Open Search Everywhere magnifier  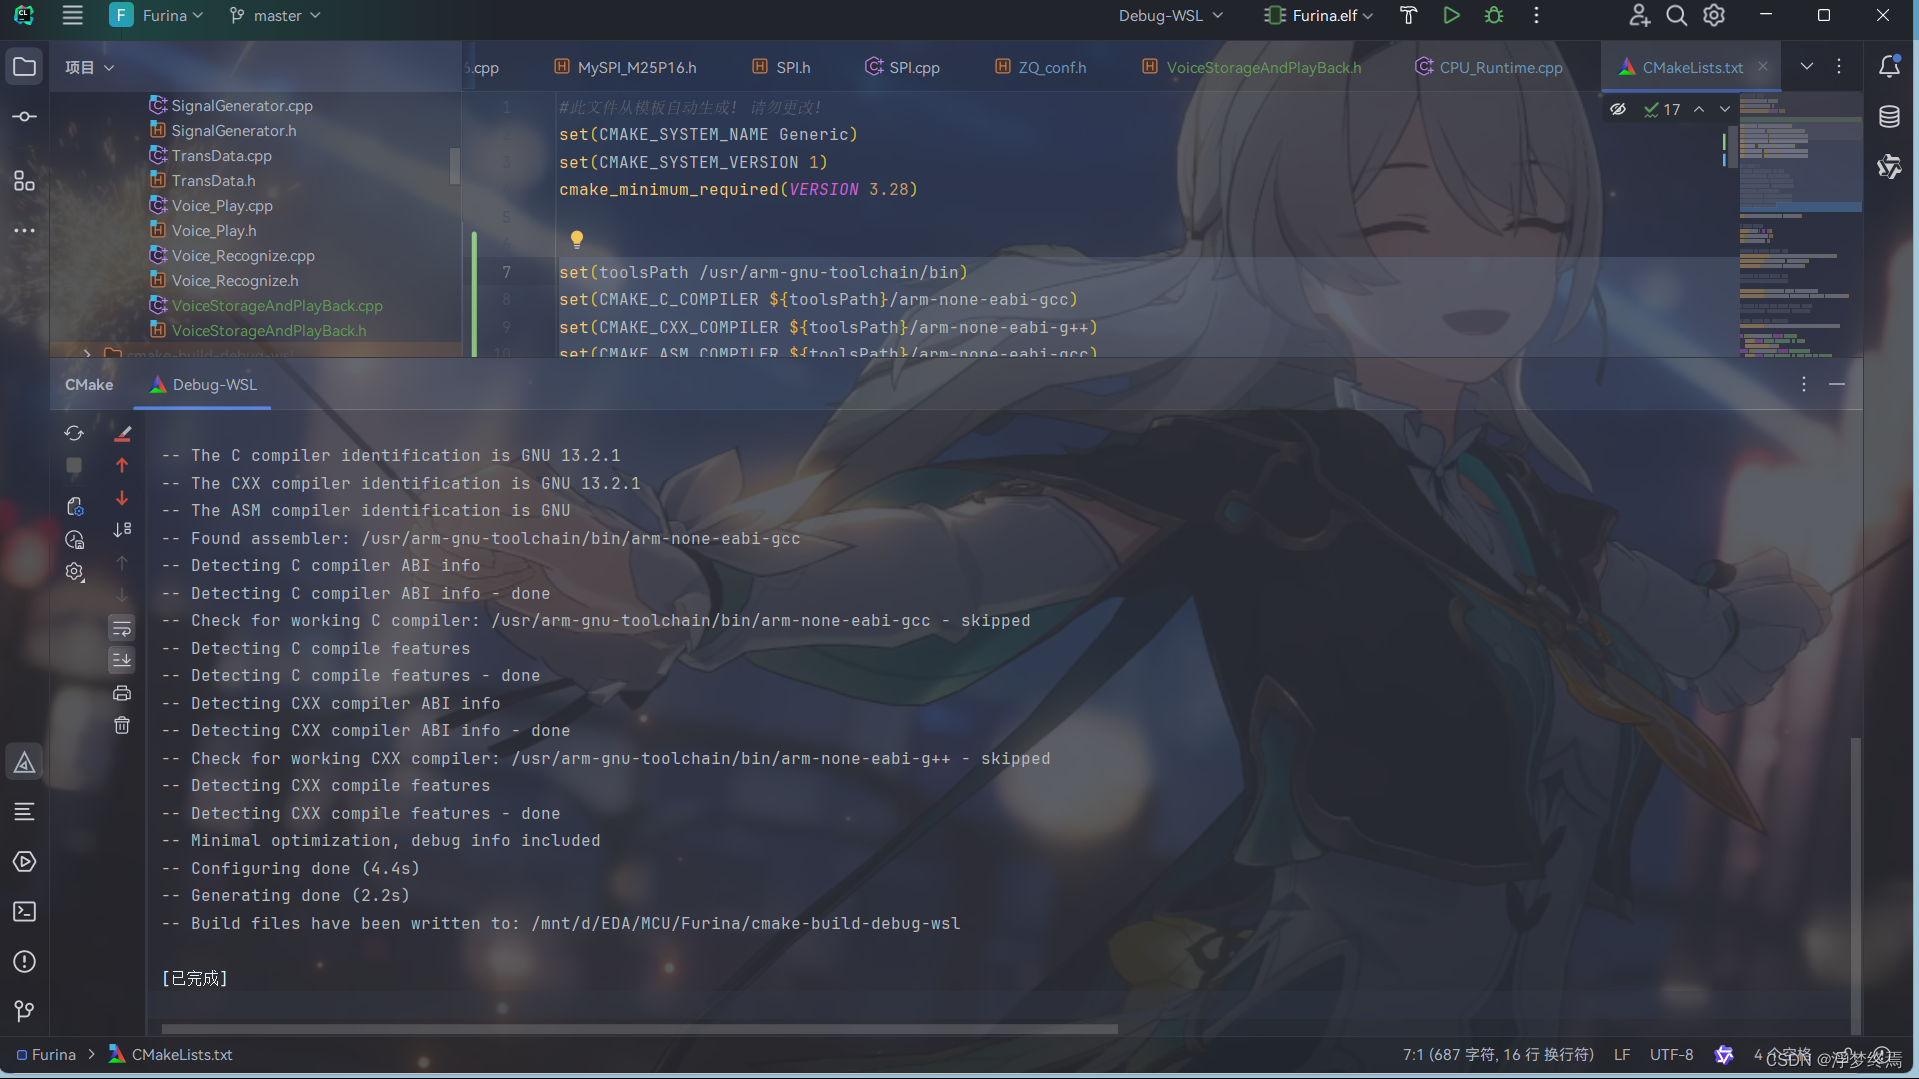click(x=1677, y=15)
